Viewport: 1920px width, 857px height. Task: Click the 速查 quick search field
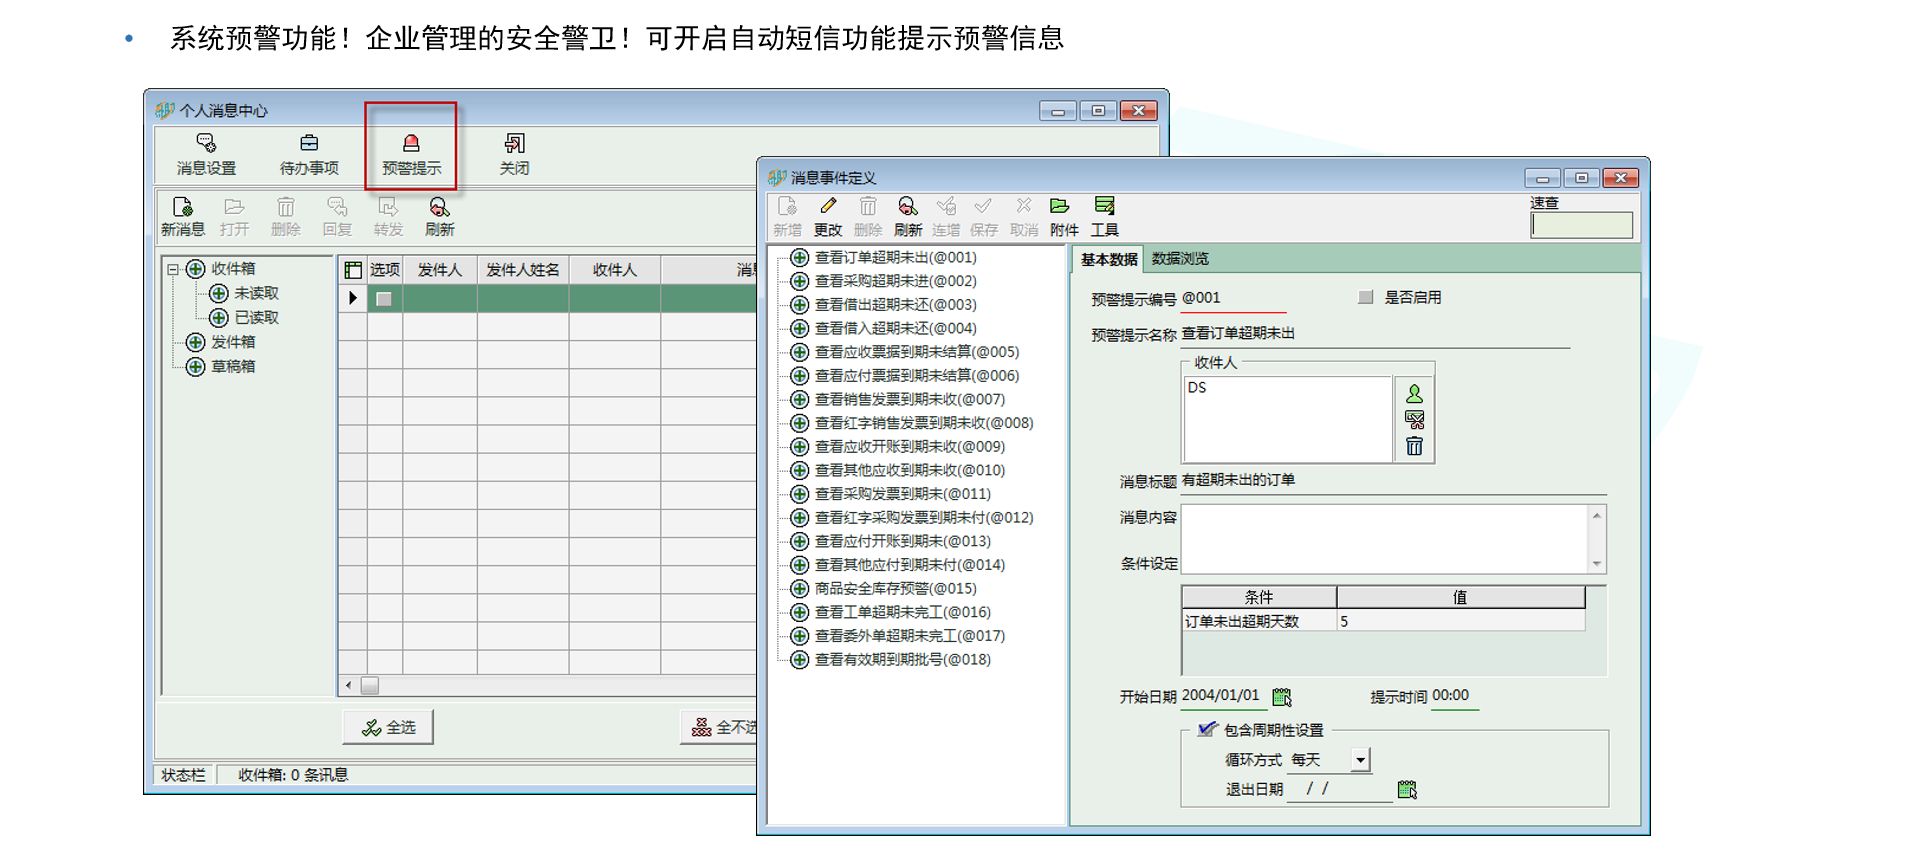coord(1581,225)
